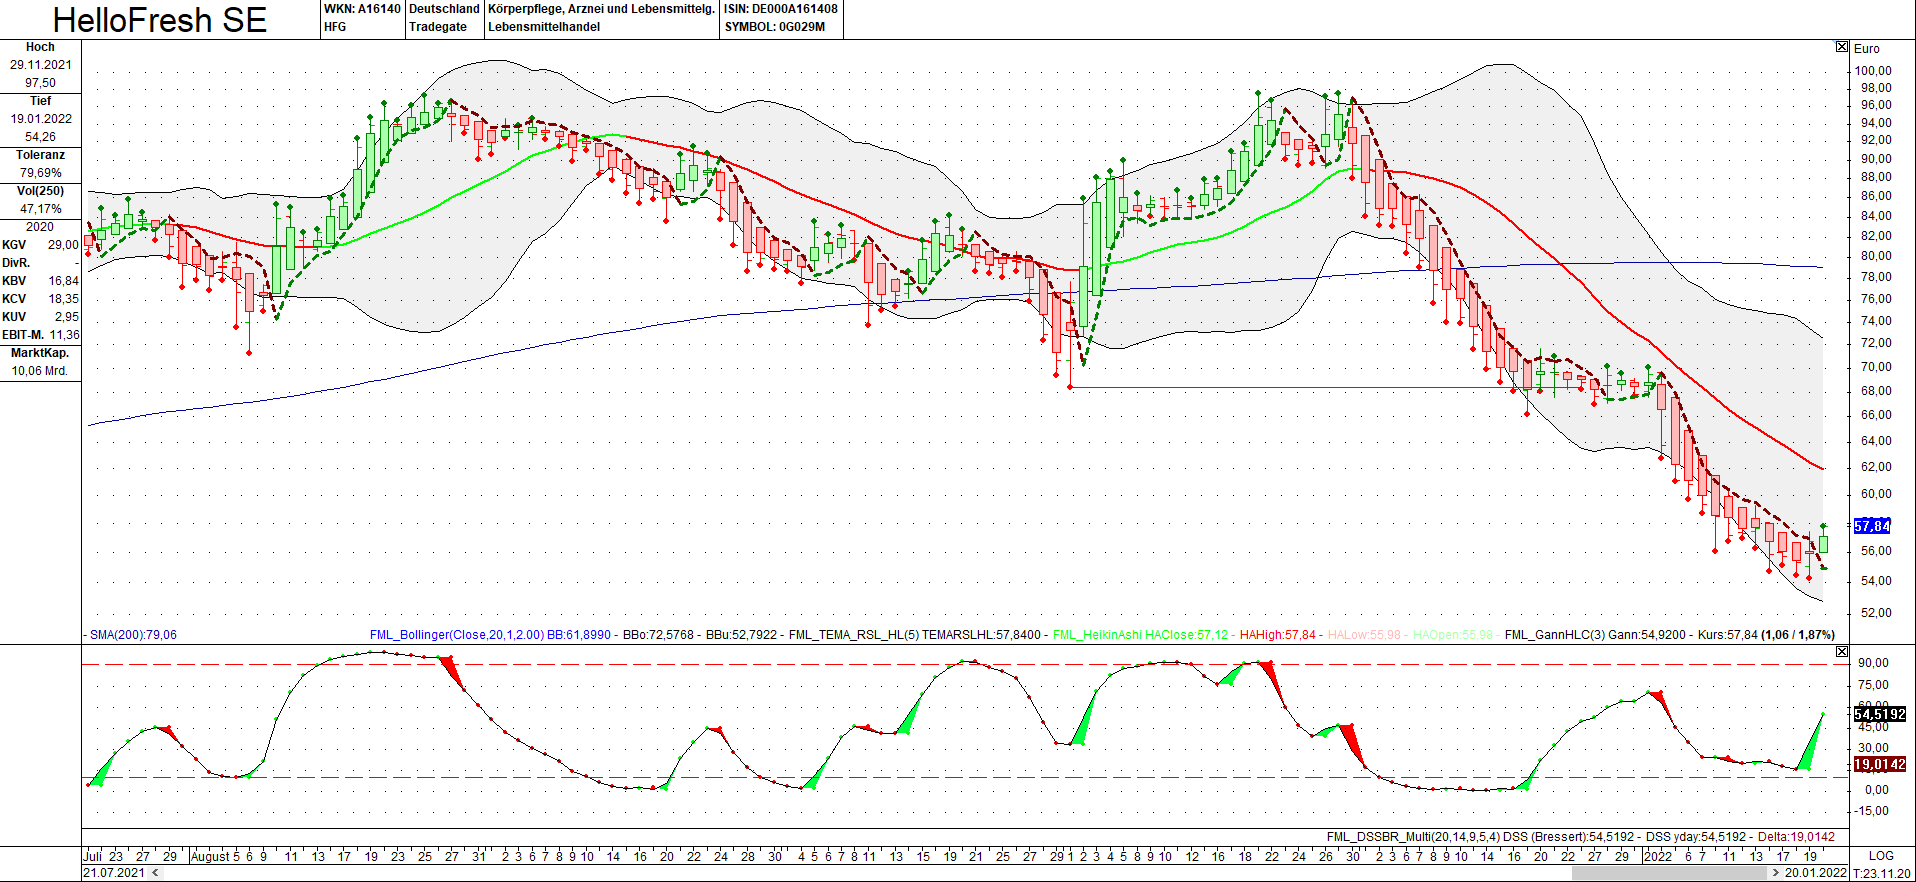Click the SYMBOL: 0G029M field
1916x882 pixels.
pyautogui.click(x=775, y=27)
